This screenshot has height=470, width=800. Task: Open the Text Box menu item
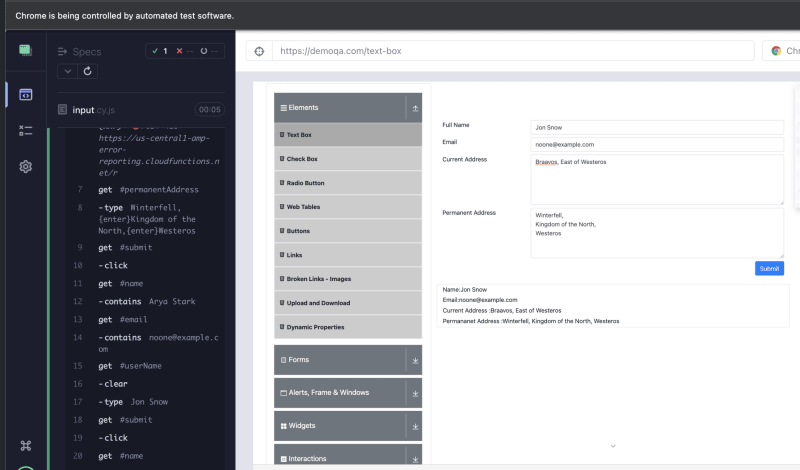pyautogui.click(x=348, y=135)
